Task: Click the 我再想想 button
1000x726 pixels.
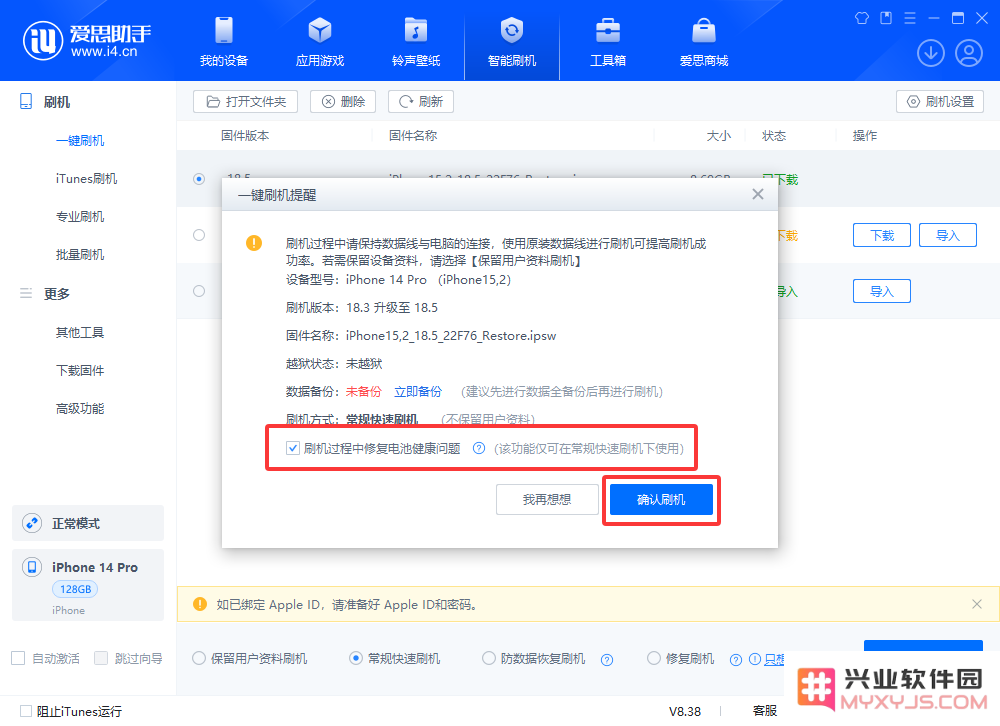Action: [547, 500]
